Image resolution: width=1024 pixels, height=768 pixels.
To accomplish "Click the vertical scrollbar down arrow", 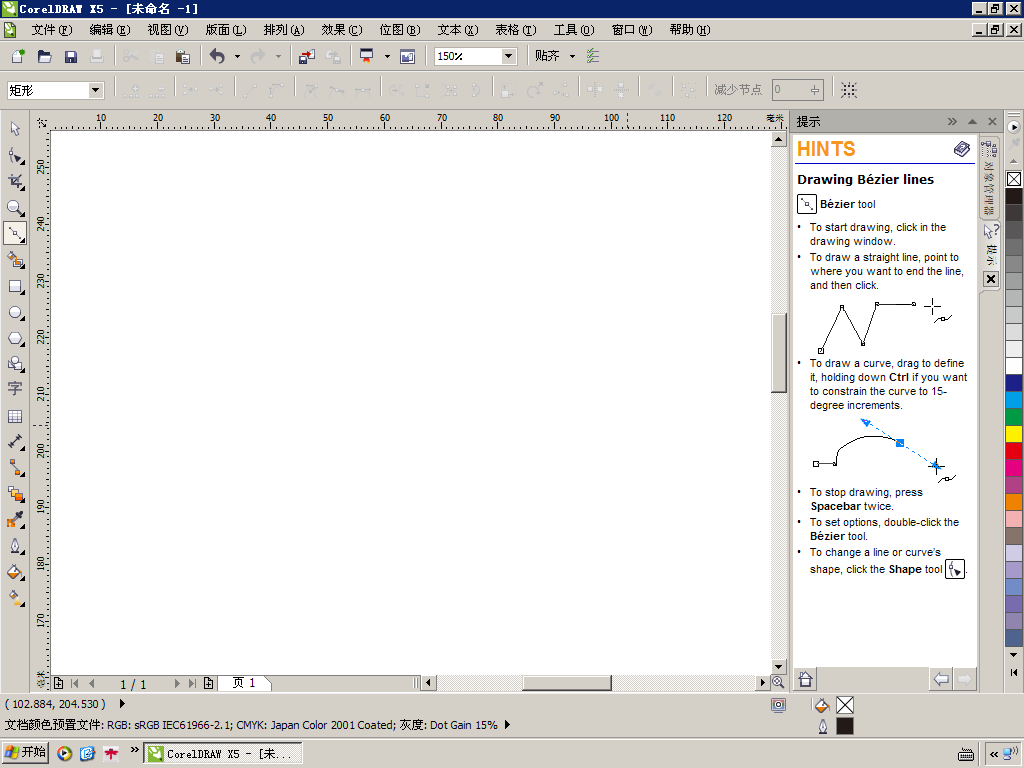I will click(778, 667).
